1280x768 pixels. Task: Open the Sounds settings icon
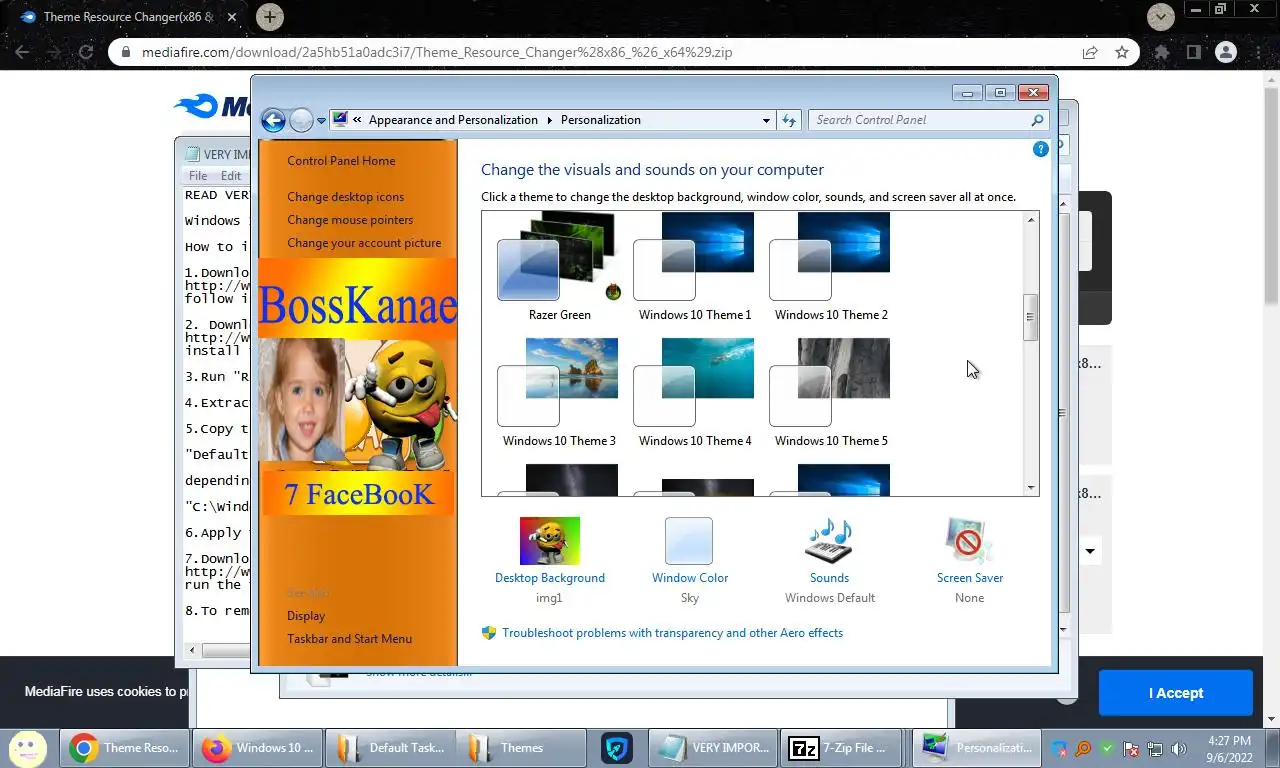click(x=829, y=541)
